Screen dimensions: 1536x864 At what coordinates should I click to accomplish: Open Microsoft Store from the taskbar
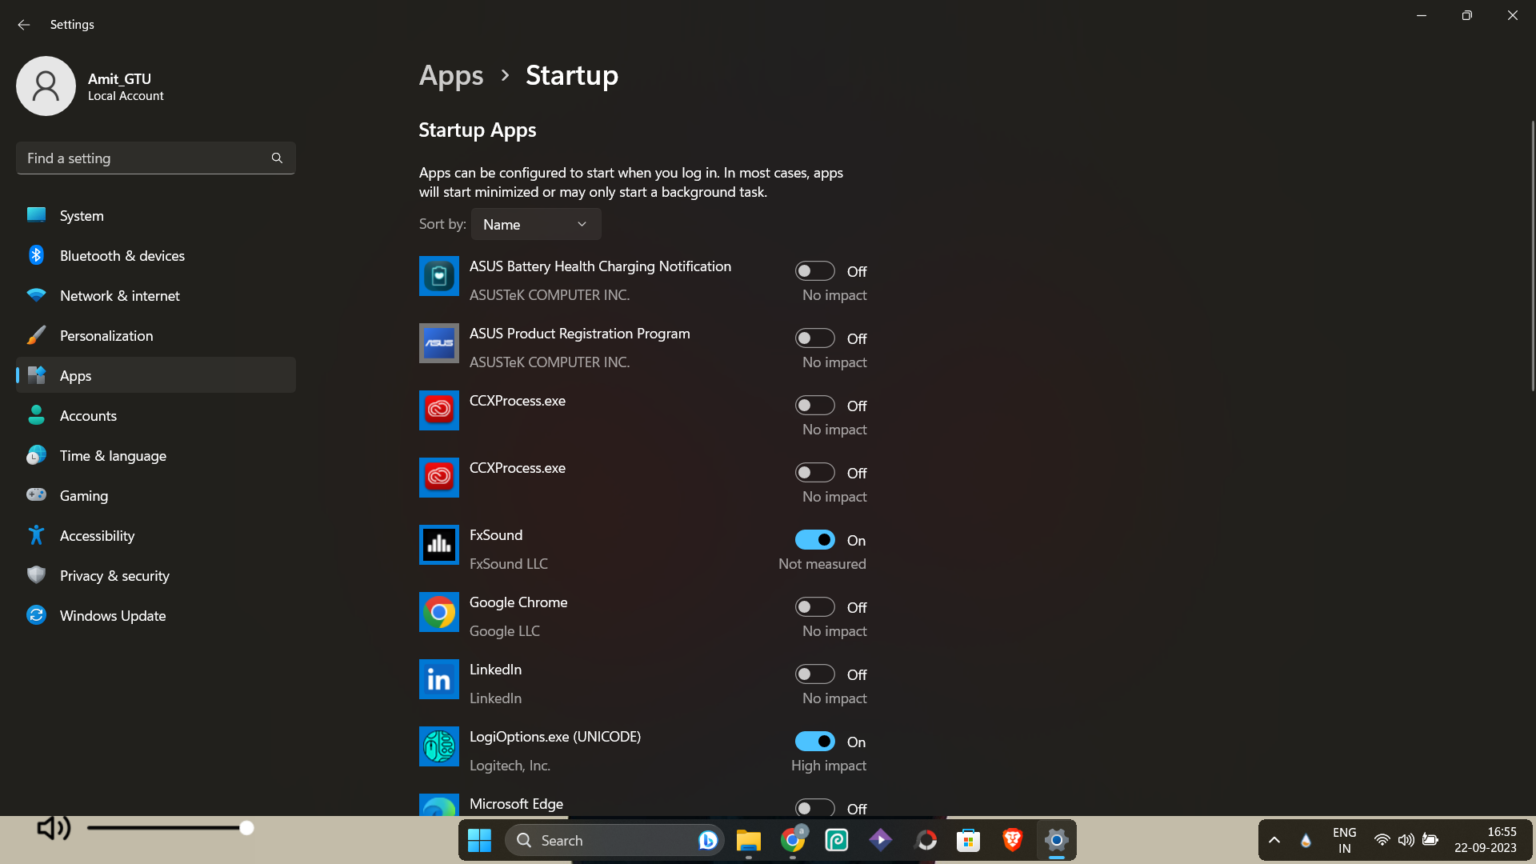pyautogui.click(x=968, y=840)
